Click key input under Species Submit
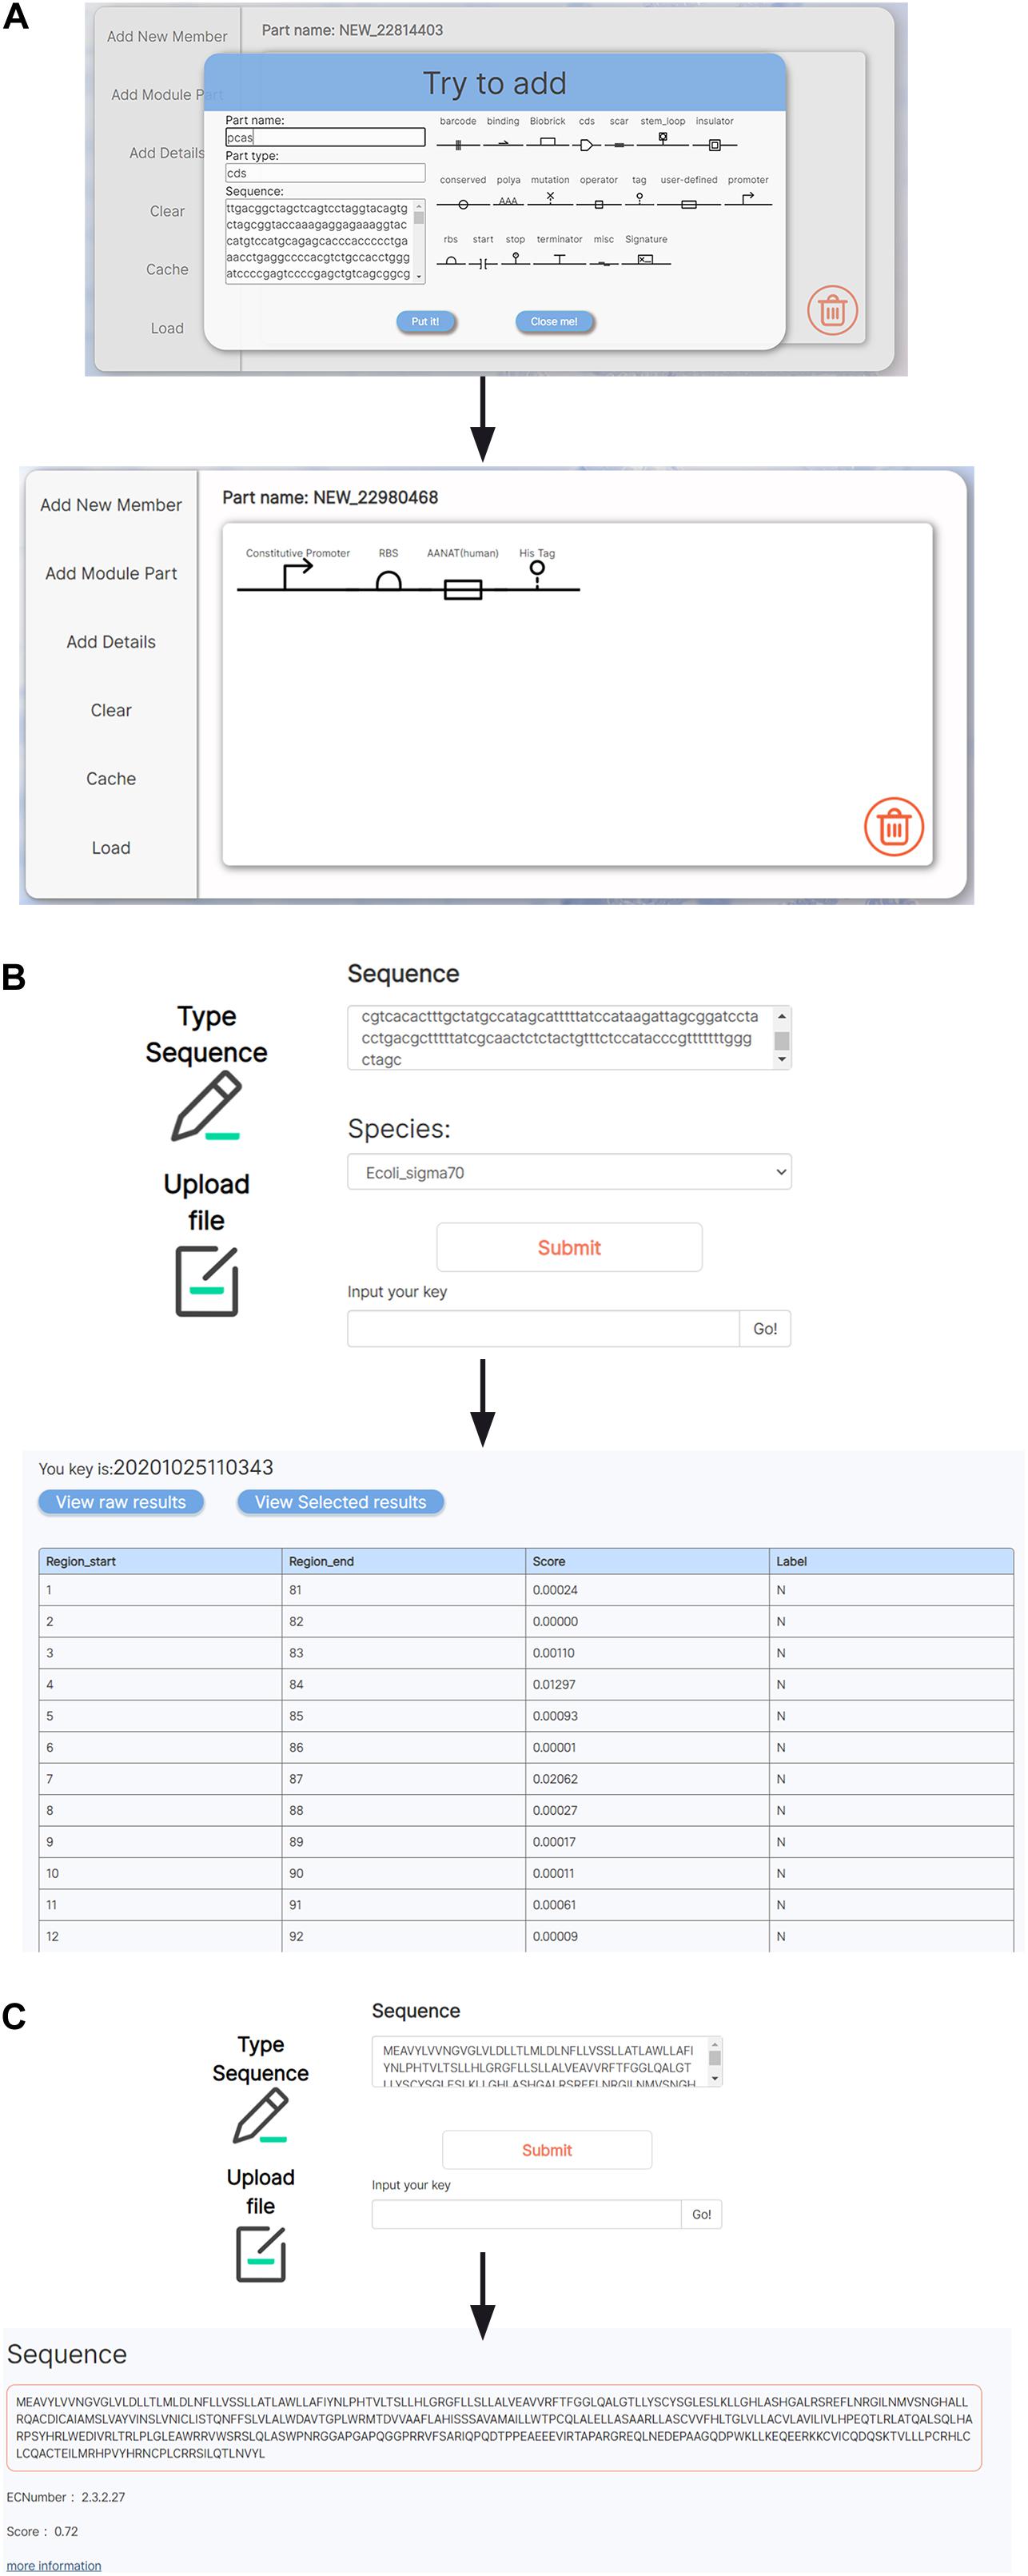The image size is (1028, 2576). tap(543, 1329)
